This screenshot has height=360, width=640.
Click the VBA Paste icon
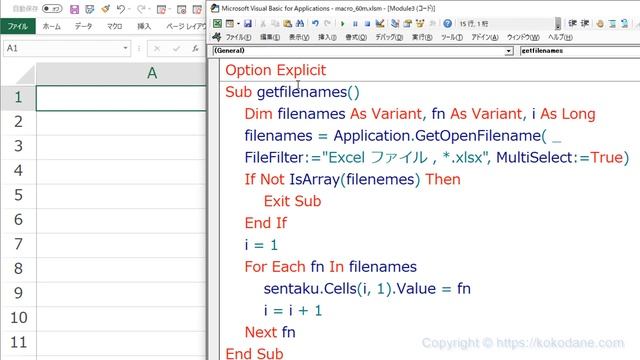[288, 24]
